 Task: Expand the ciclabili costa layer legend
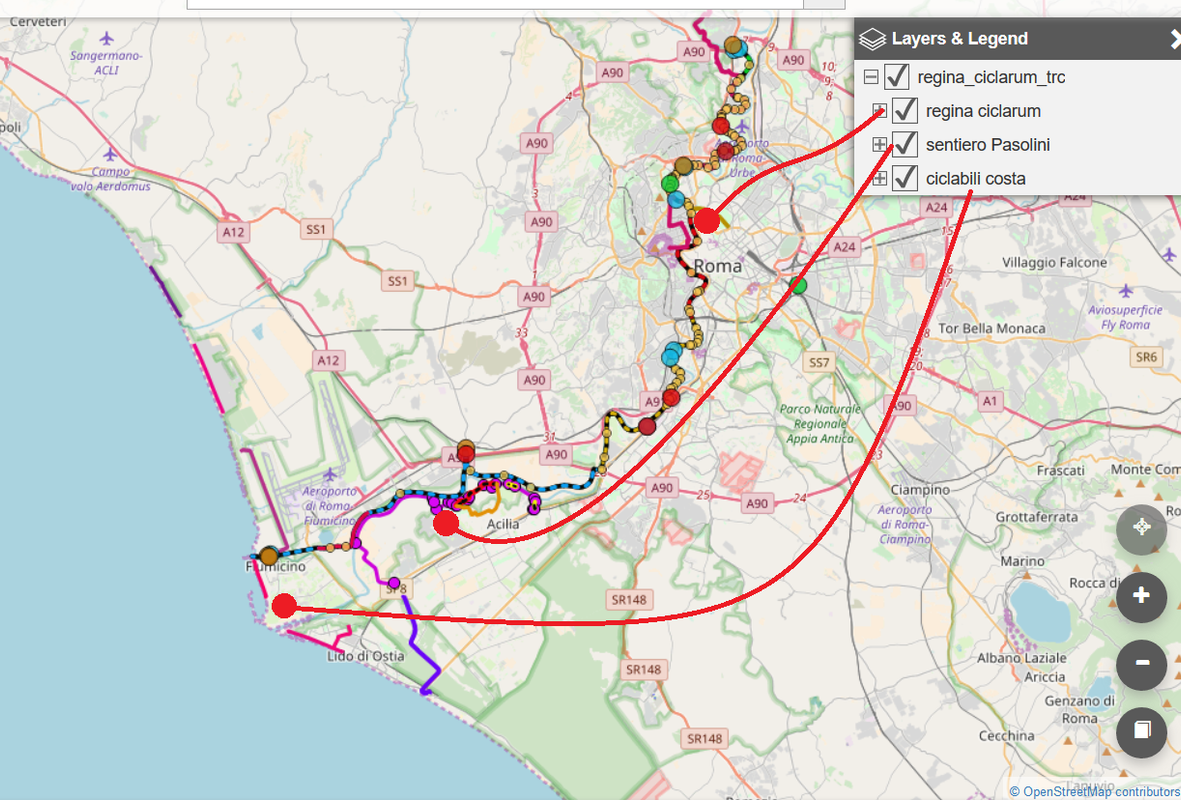(879, 179)
